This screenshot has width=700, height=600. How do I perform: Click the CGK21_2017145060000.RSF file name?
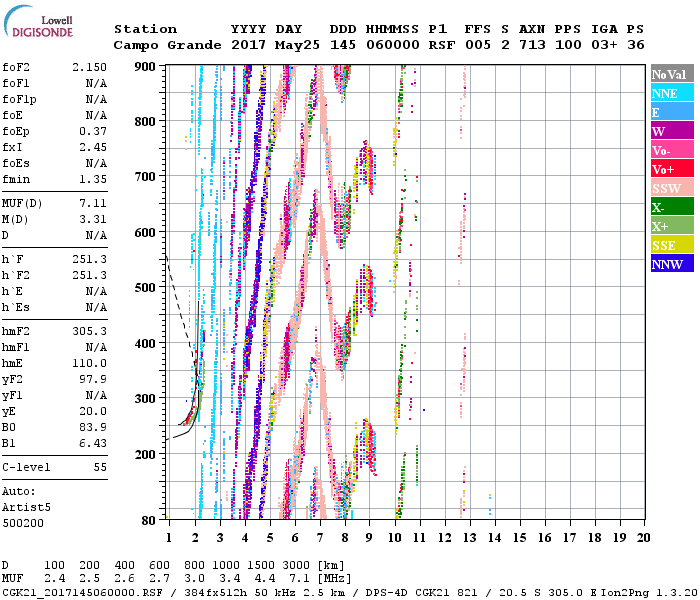pyautogui.click(x=82, y=592)
